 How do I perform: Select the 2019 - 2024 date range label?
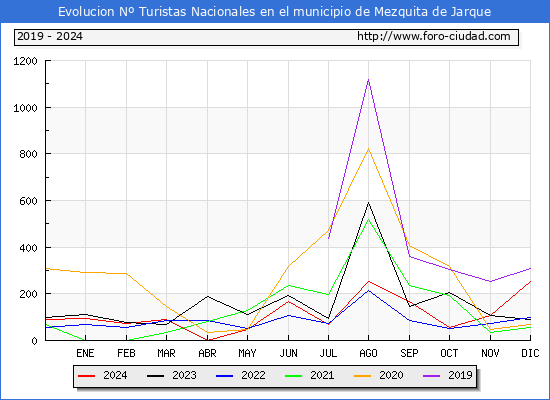point(50,36)
